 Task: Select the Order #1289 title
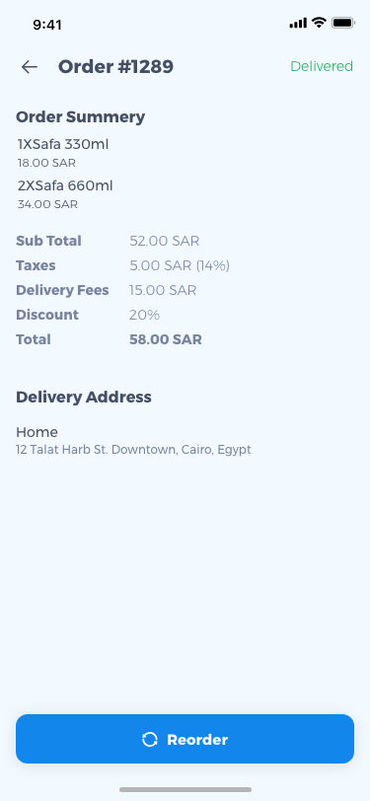(x=116, y=66)
